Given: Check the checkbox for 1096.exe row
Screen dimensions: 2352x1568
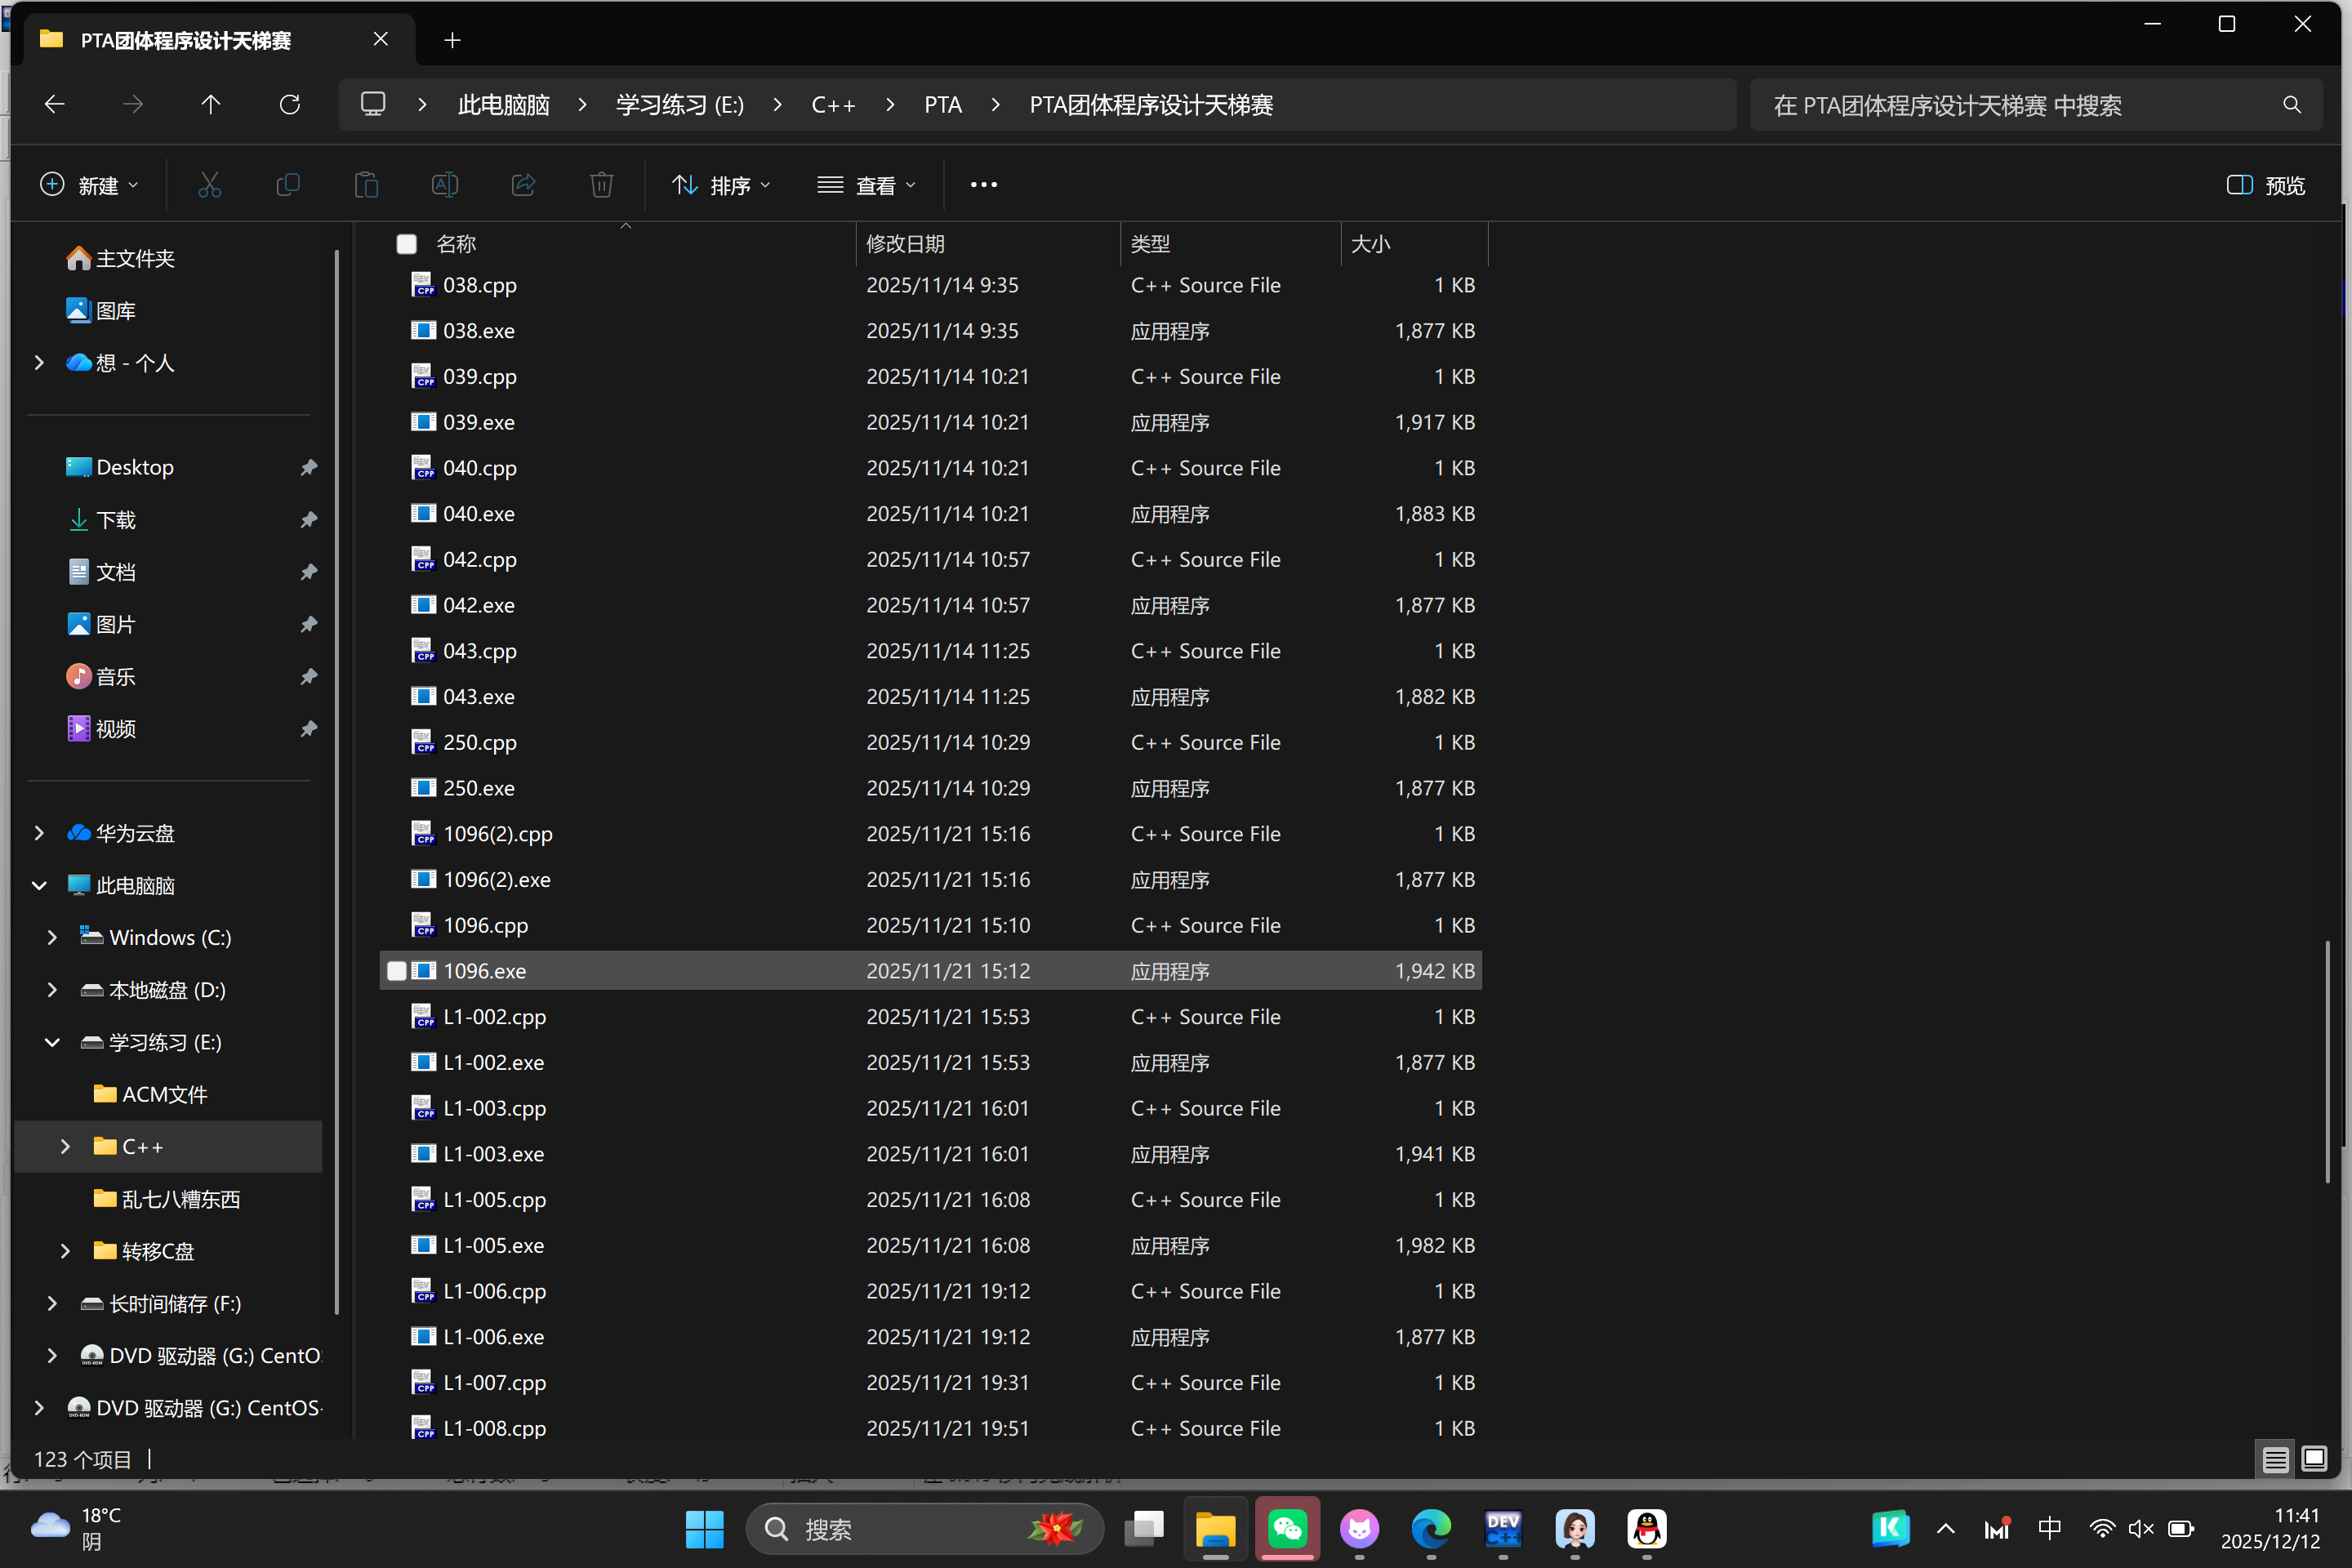Looking at the screenshot, I should pos(397,971).
